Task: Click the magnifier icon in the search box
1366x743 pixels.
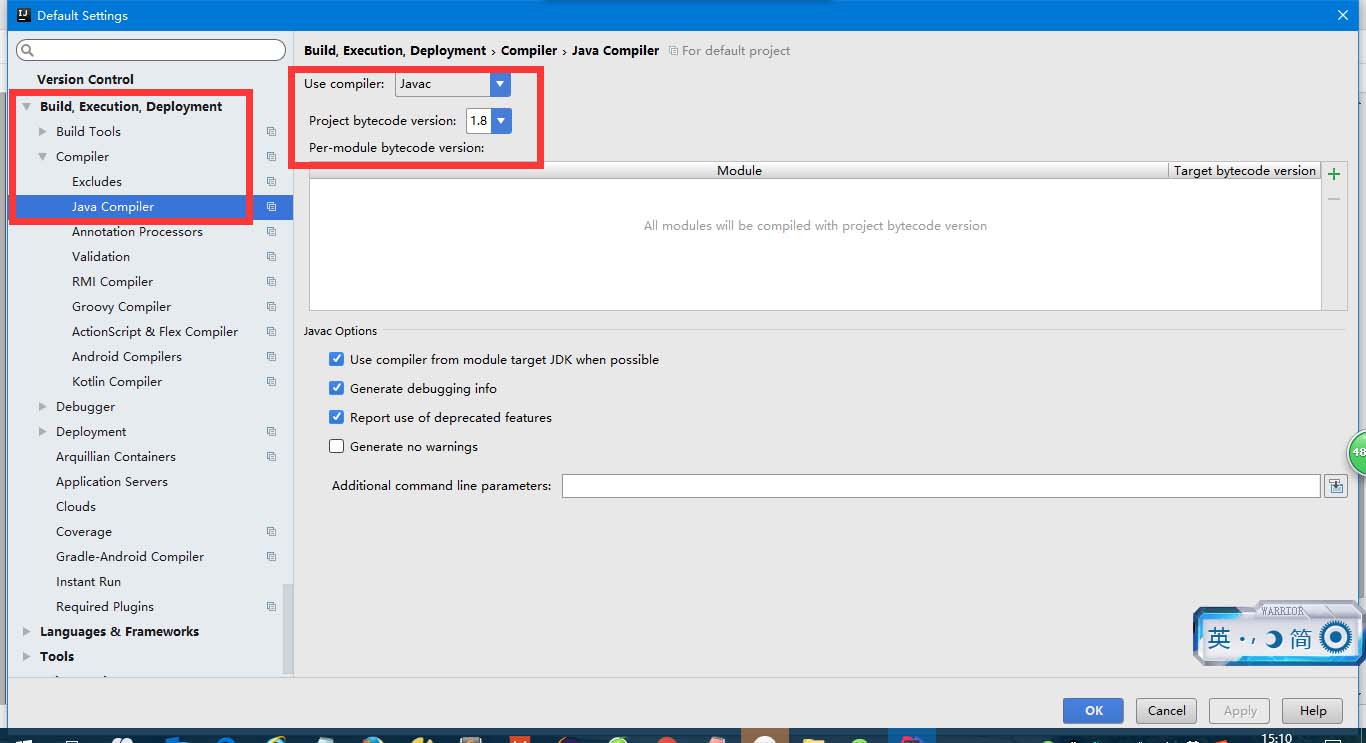Action: pyautogui.click(x=27, y=50)
